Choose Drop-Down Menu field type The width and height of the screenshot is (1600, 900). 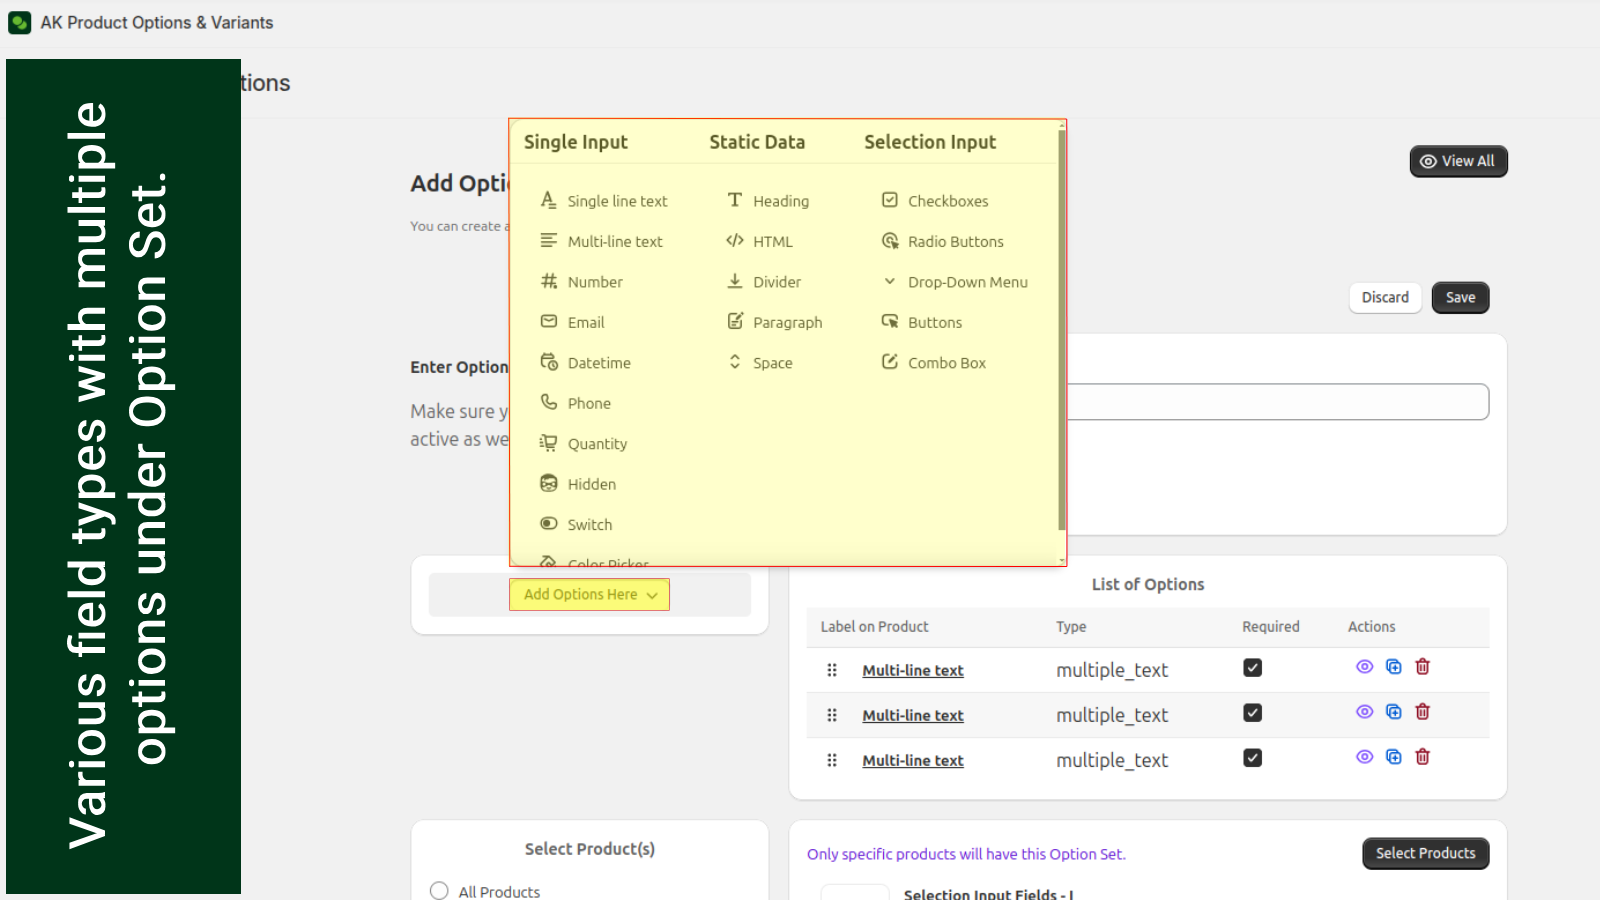coord(966,282)
